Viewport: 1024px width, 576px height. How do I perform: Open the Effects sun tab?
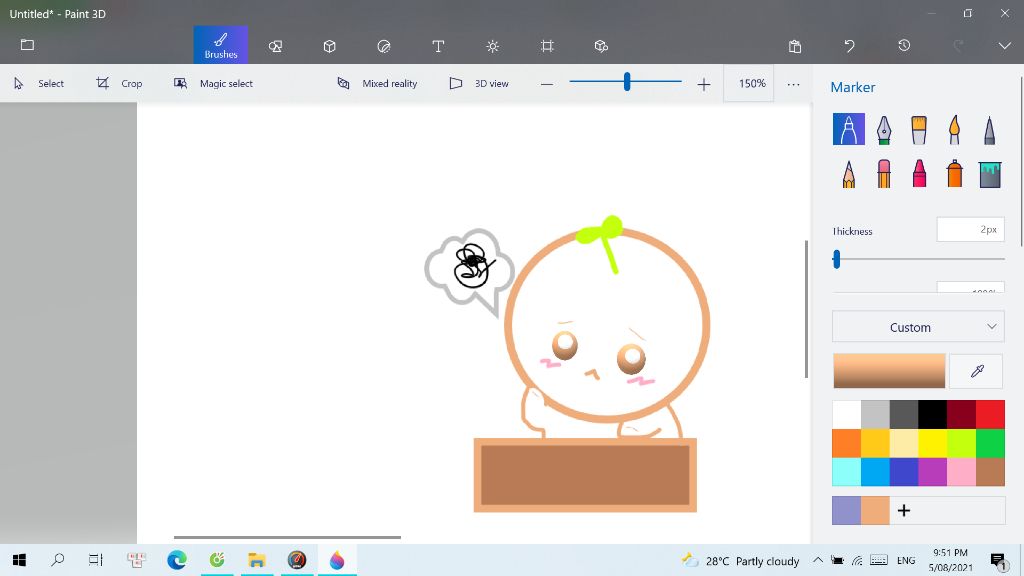[x=492, y=46]
